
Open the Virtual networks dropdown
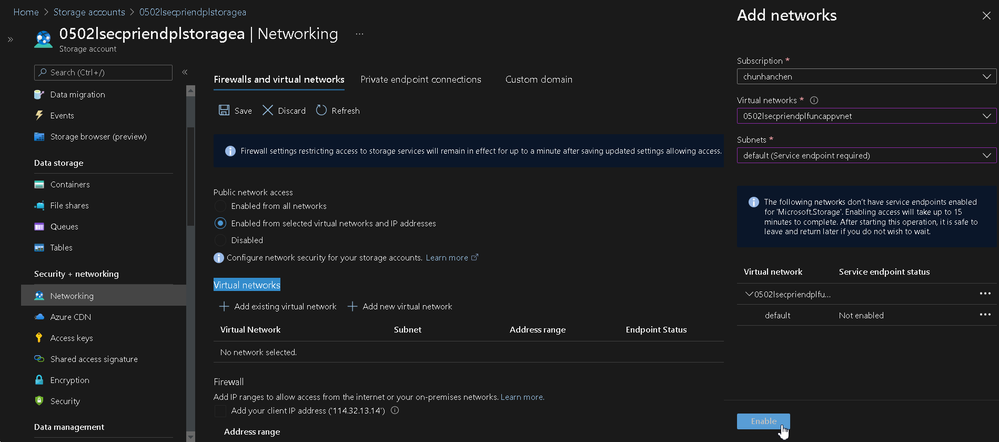tap(866, 116)
